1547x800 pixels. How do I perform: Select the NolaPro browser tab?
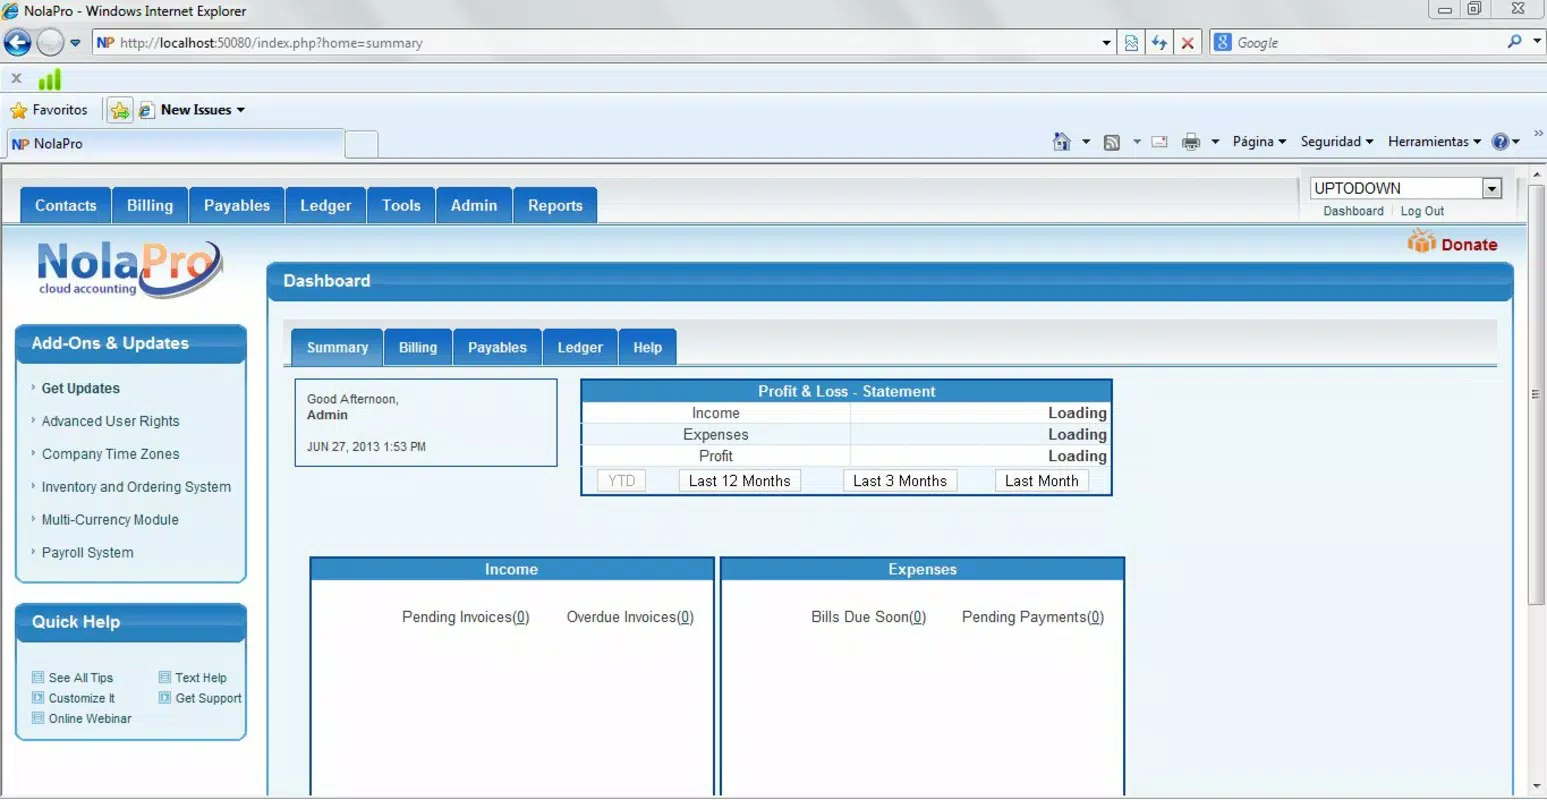coord(175,144)
